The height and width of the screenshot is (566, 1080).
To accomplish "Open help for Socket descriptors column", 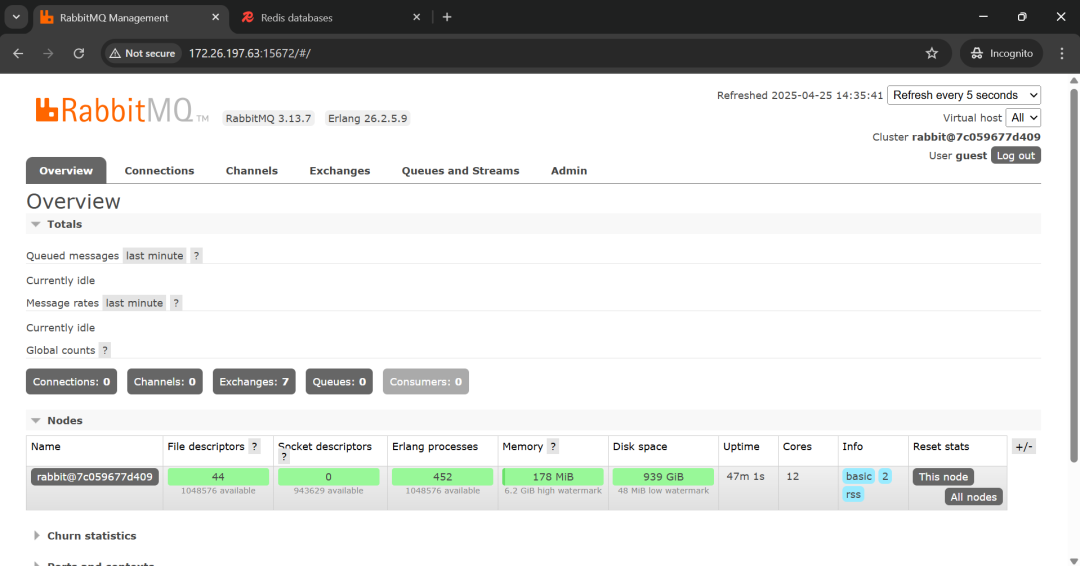I will (284, 457).
